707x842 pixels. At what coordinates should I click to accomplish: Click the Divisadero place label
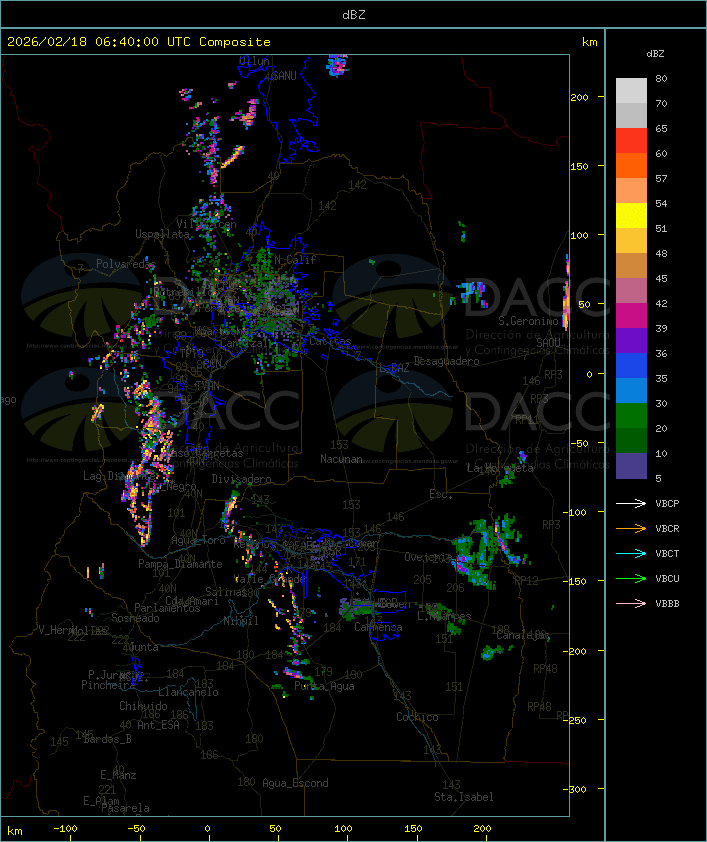coord(241,478)
